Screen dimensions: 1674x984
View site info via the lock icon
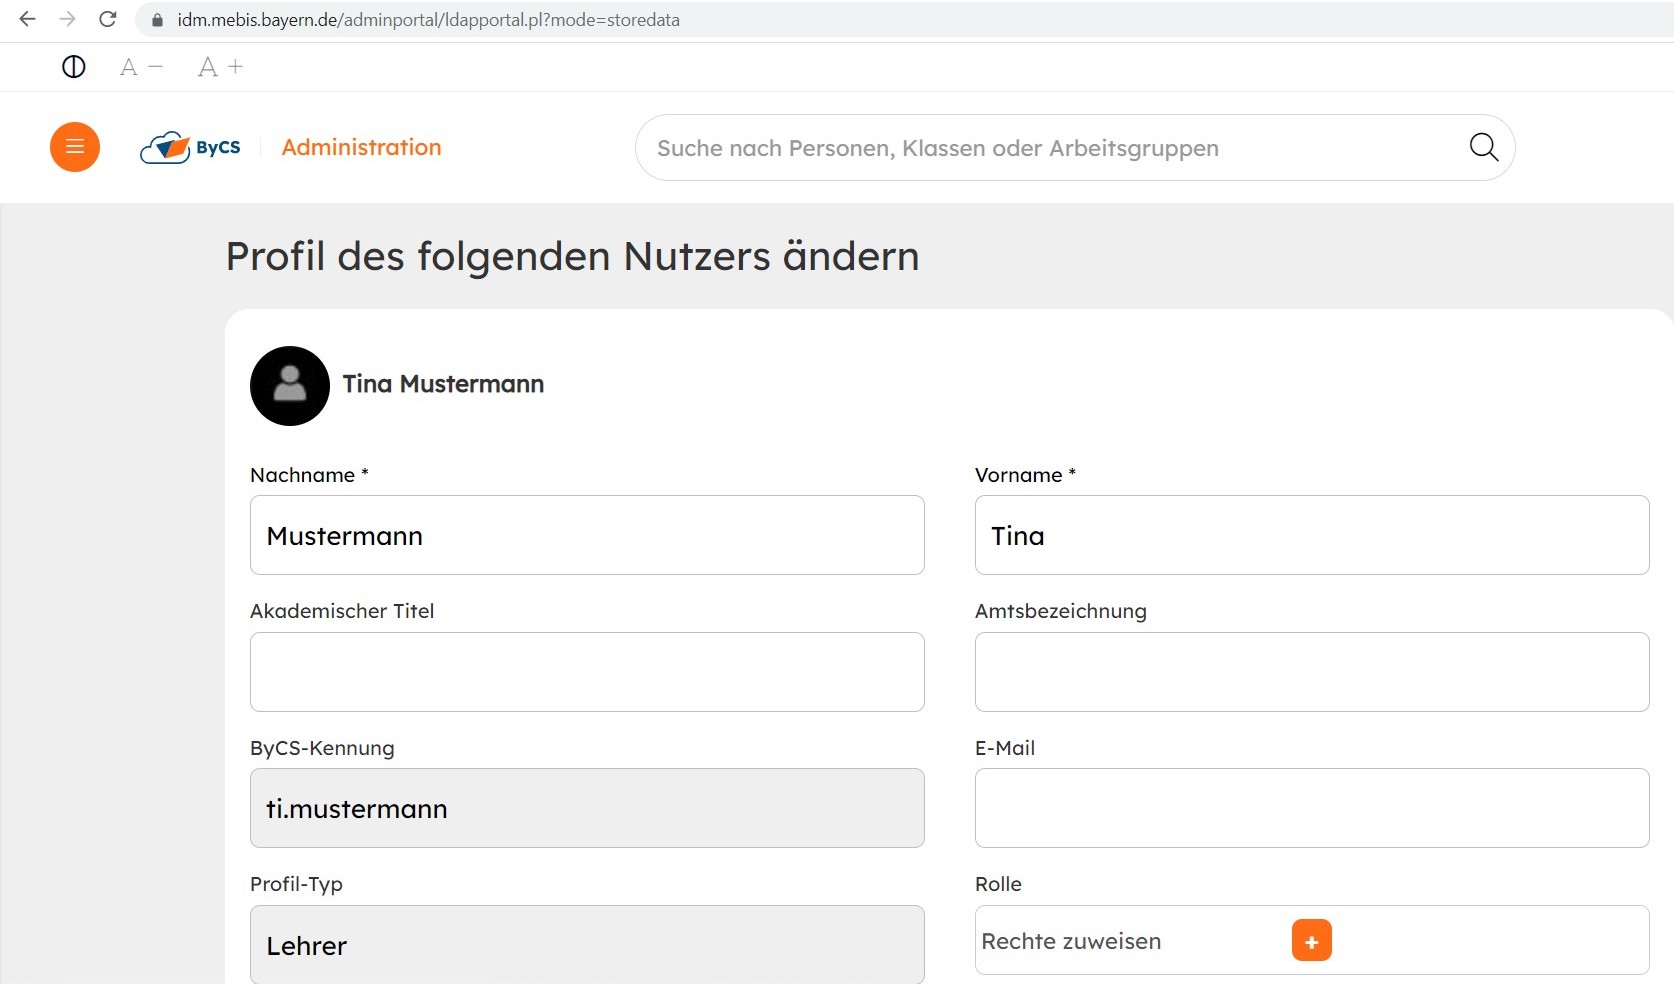(x=157, y=20)
